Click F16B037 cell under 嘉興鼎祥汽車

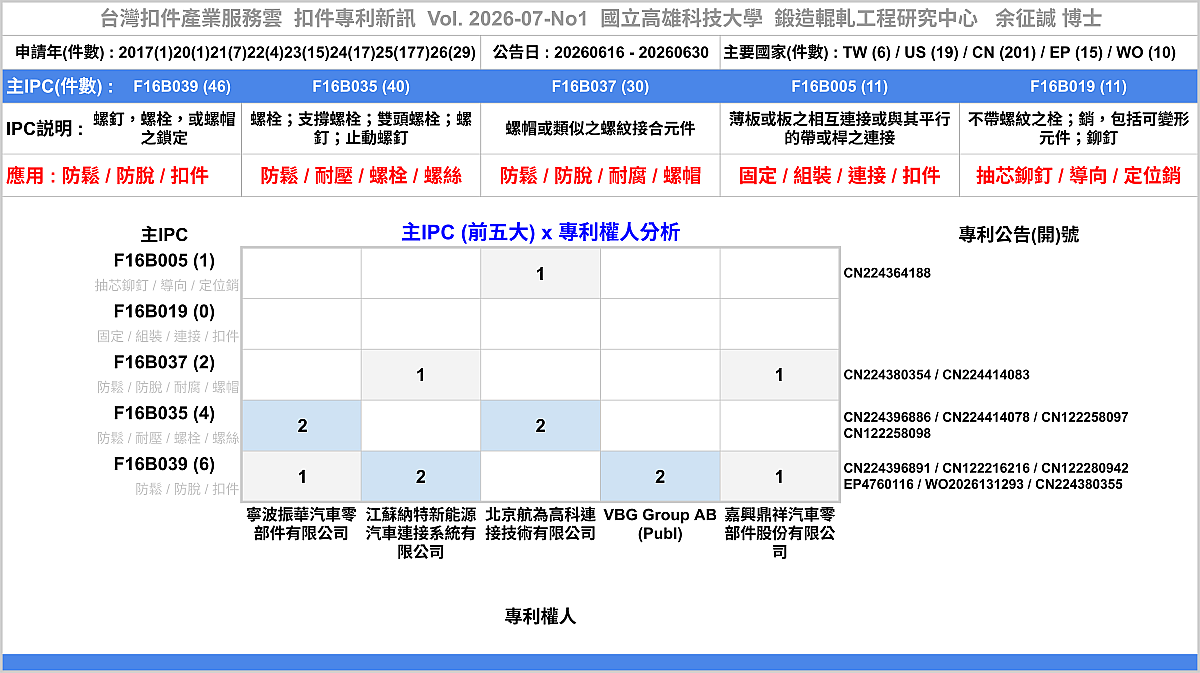tap(779, 375)
